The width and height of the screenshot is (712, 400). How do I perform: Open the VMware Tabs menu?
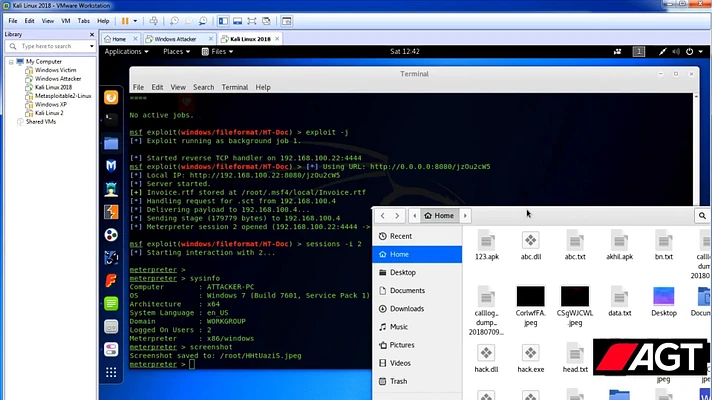point(84,21)
